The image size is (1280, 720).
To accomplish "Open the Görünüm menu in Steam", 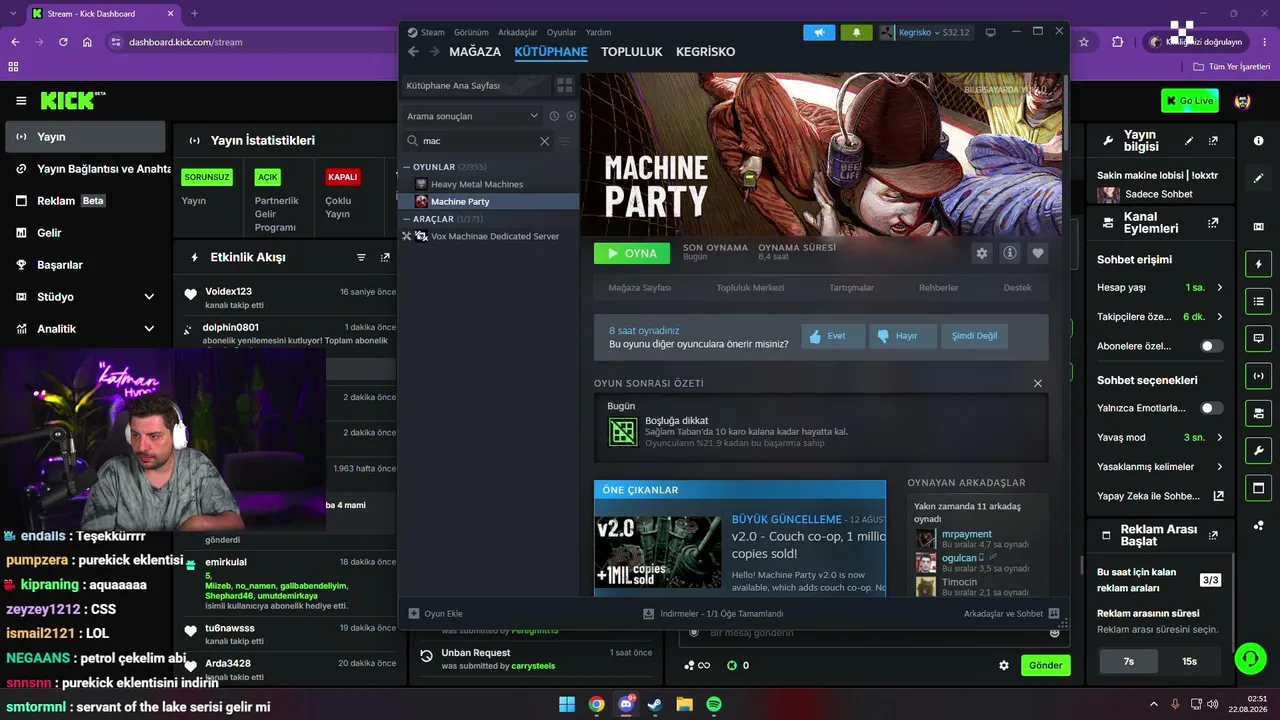I will [471, 32].
